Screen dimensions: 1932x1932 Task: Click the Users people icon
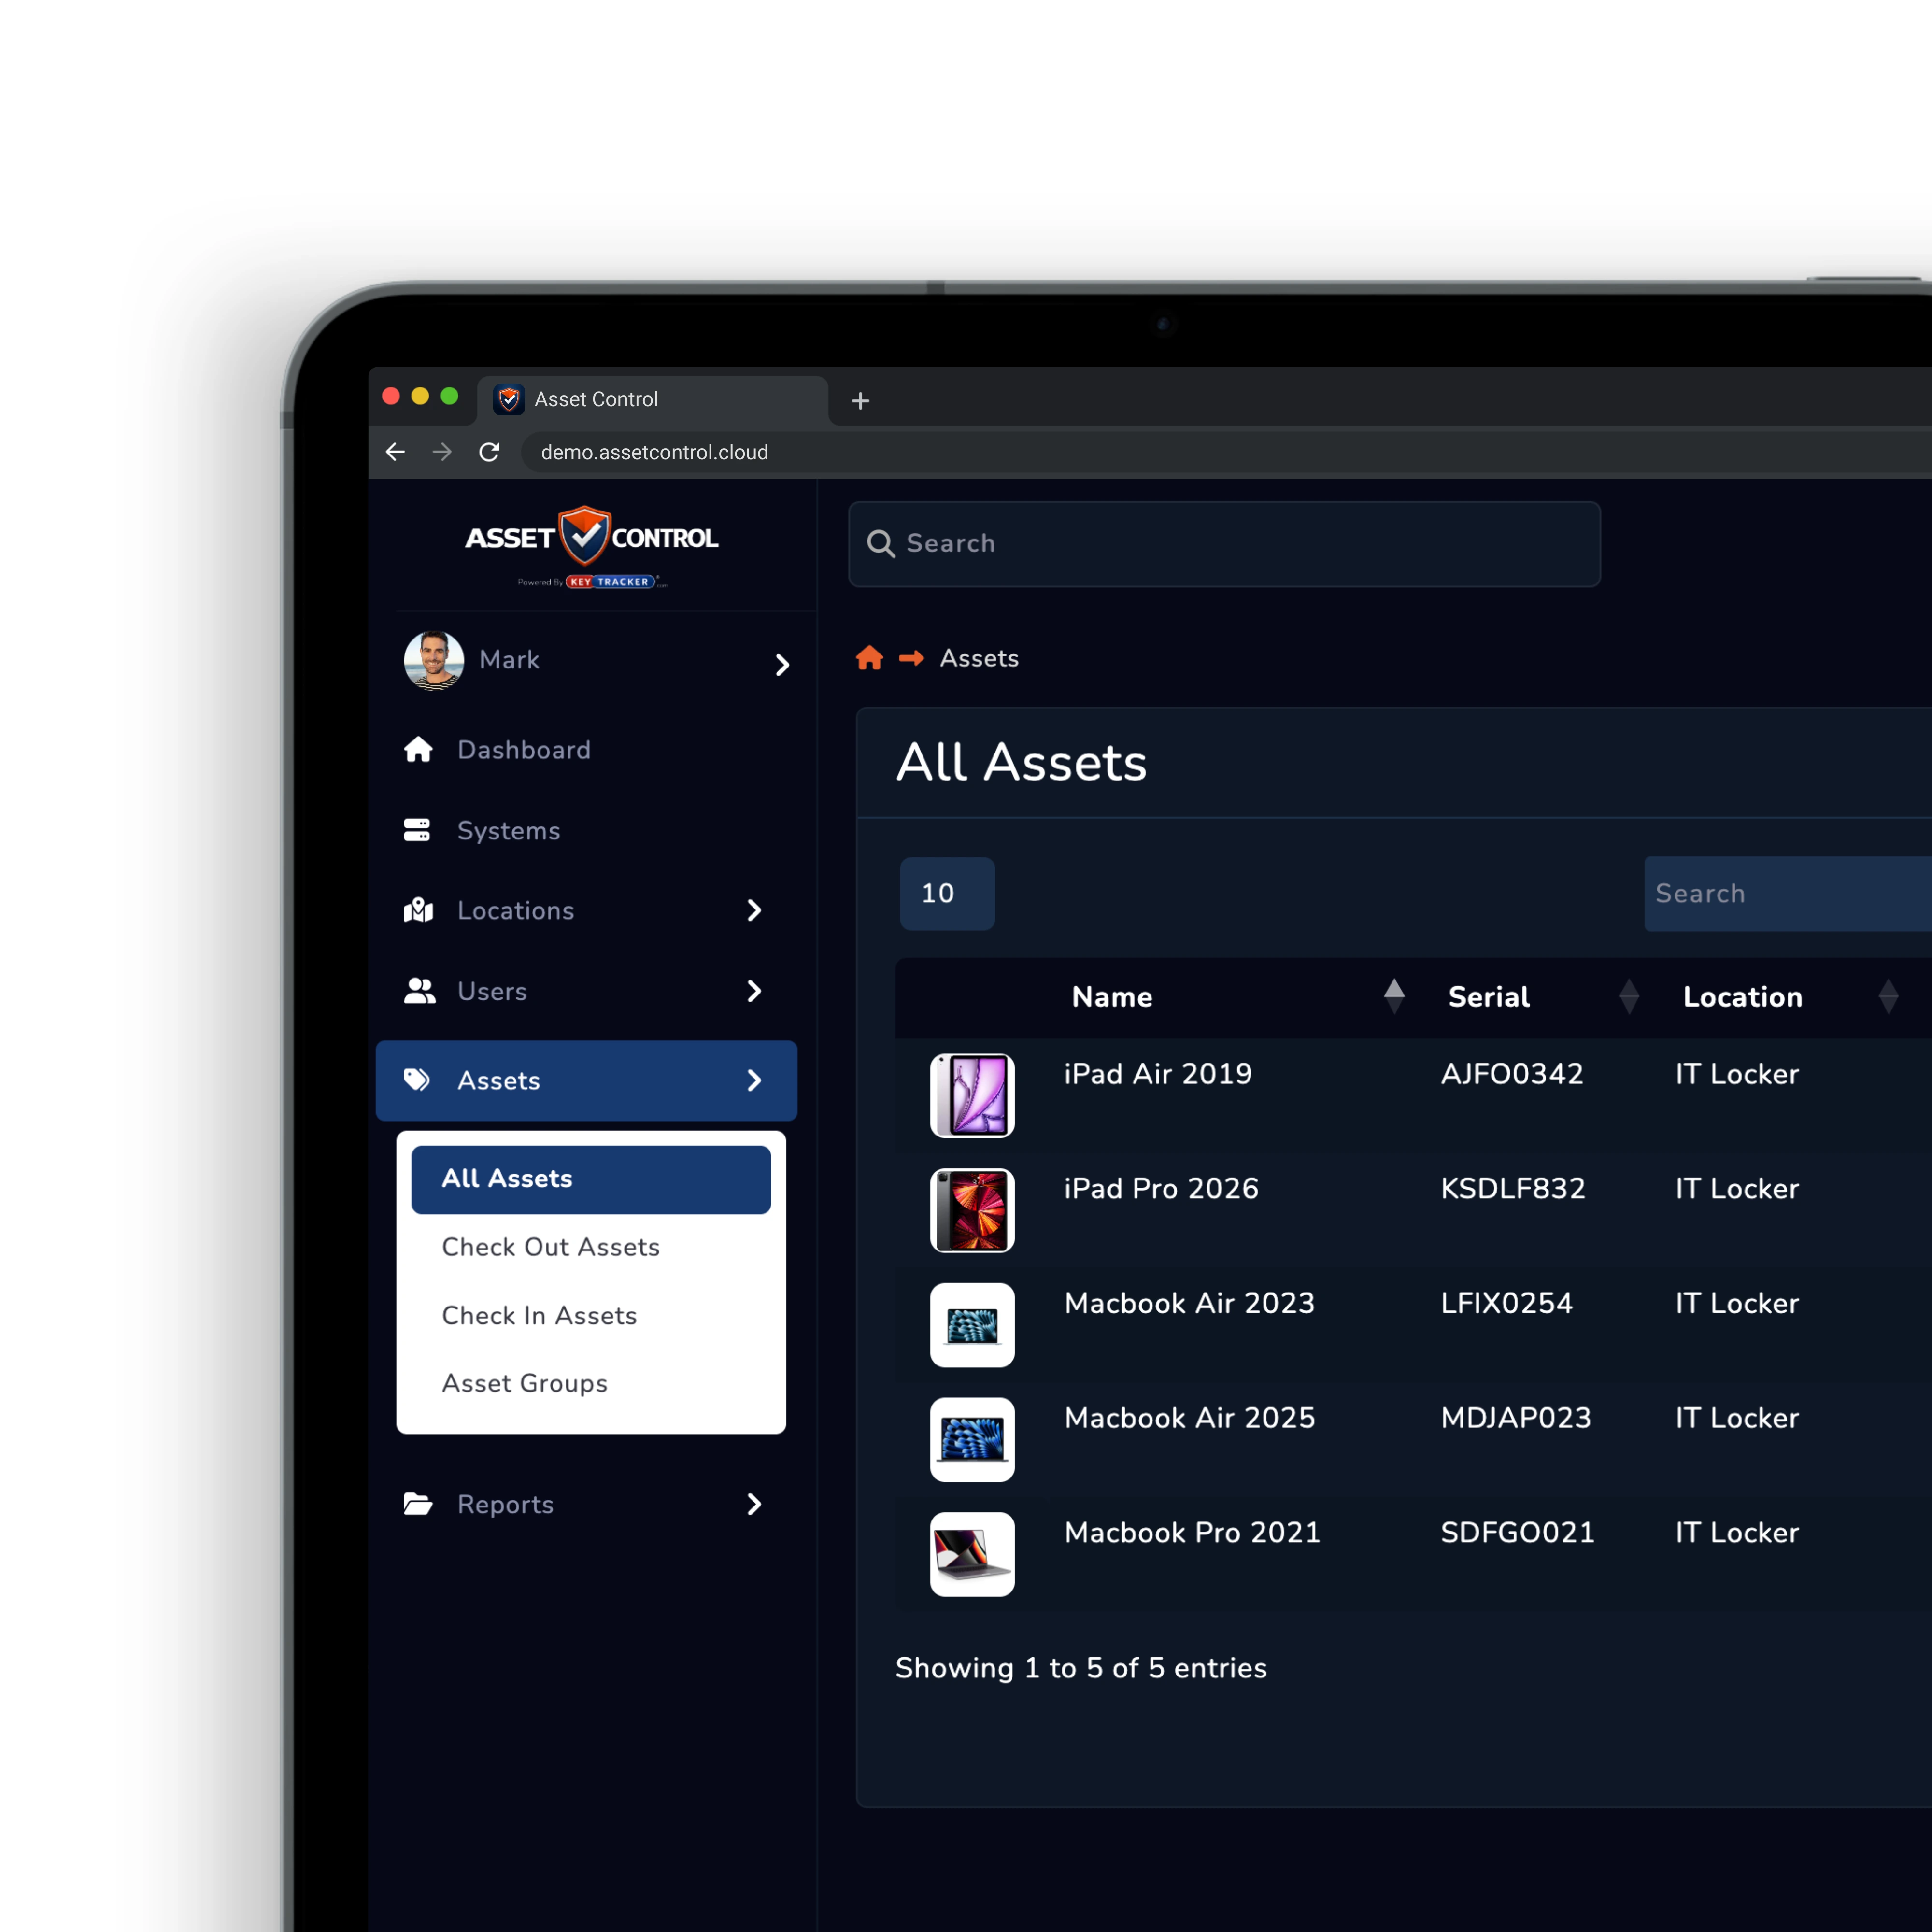[x=419, y=990]
